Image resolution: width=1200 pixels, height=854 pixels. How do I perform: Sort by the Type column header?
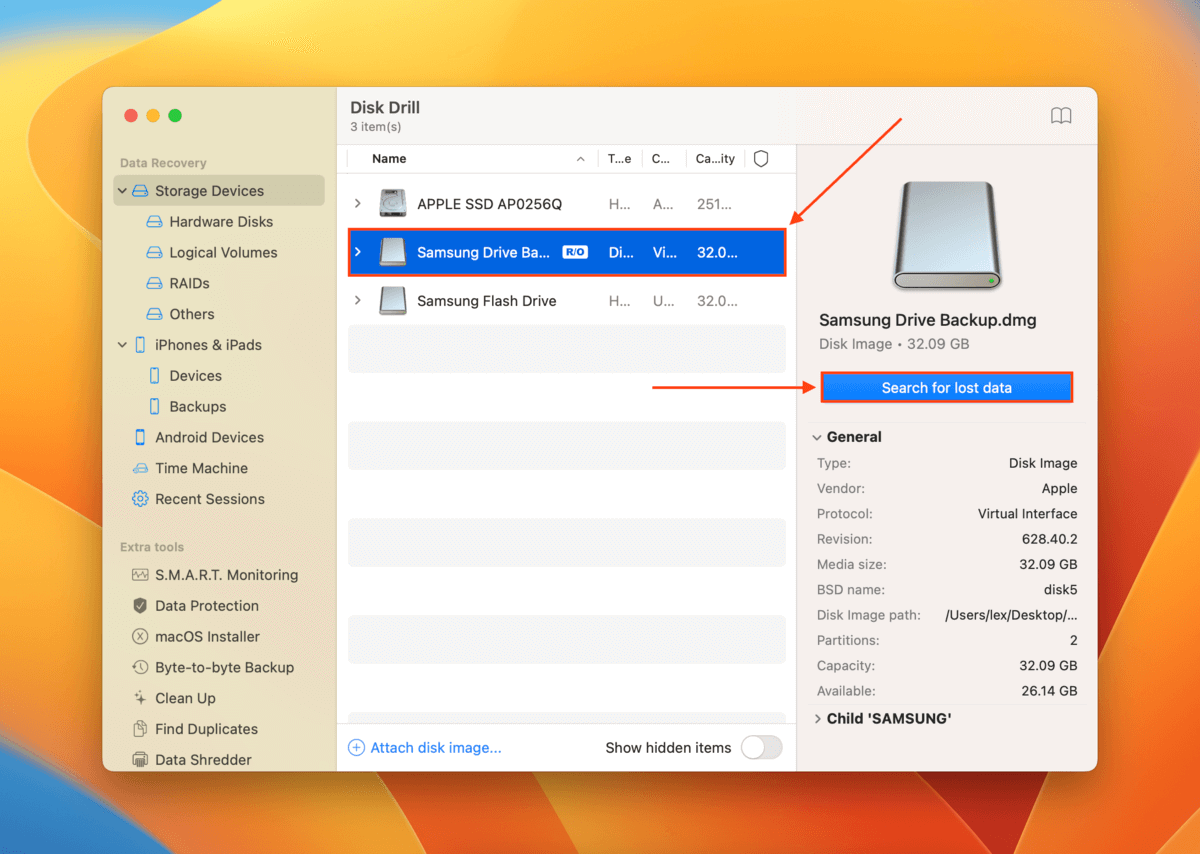pos(620,159)
